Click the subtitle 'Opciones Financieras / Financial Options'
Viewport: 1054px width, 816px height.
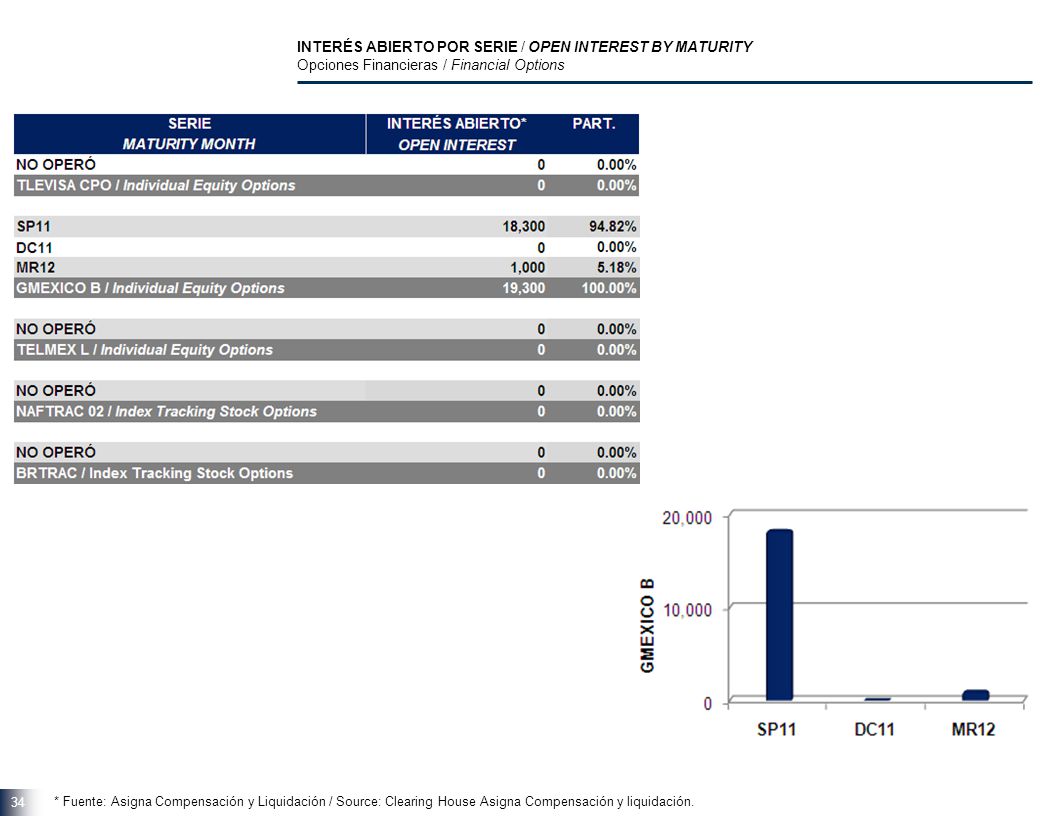pos(430,65)
